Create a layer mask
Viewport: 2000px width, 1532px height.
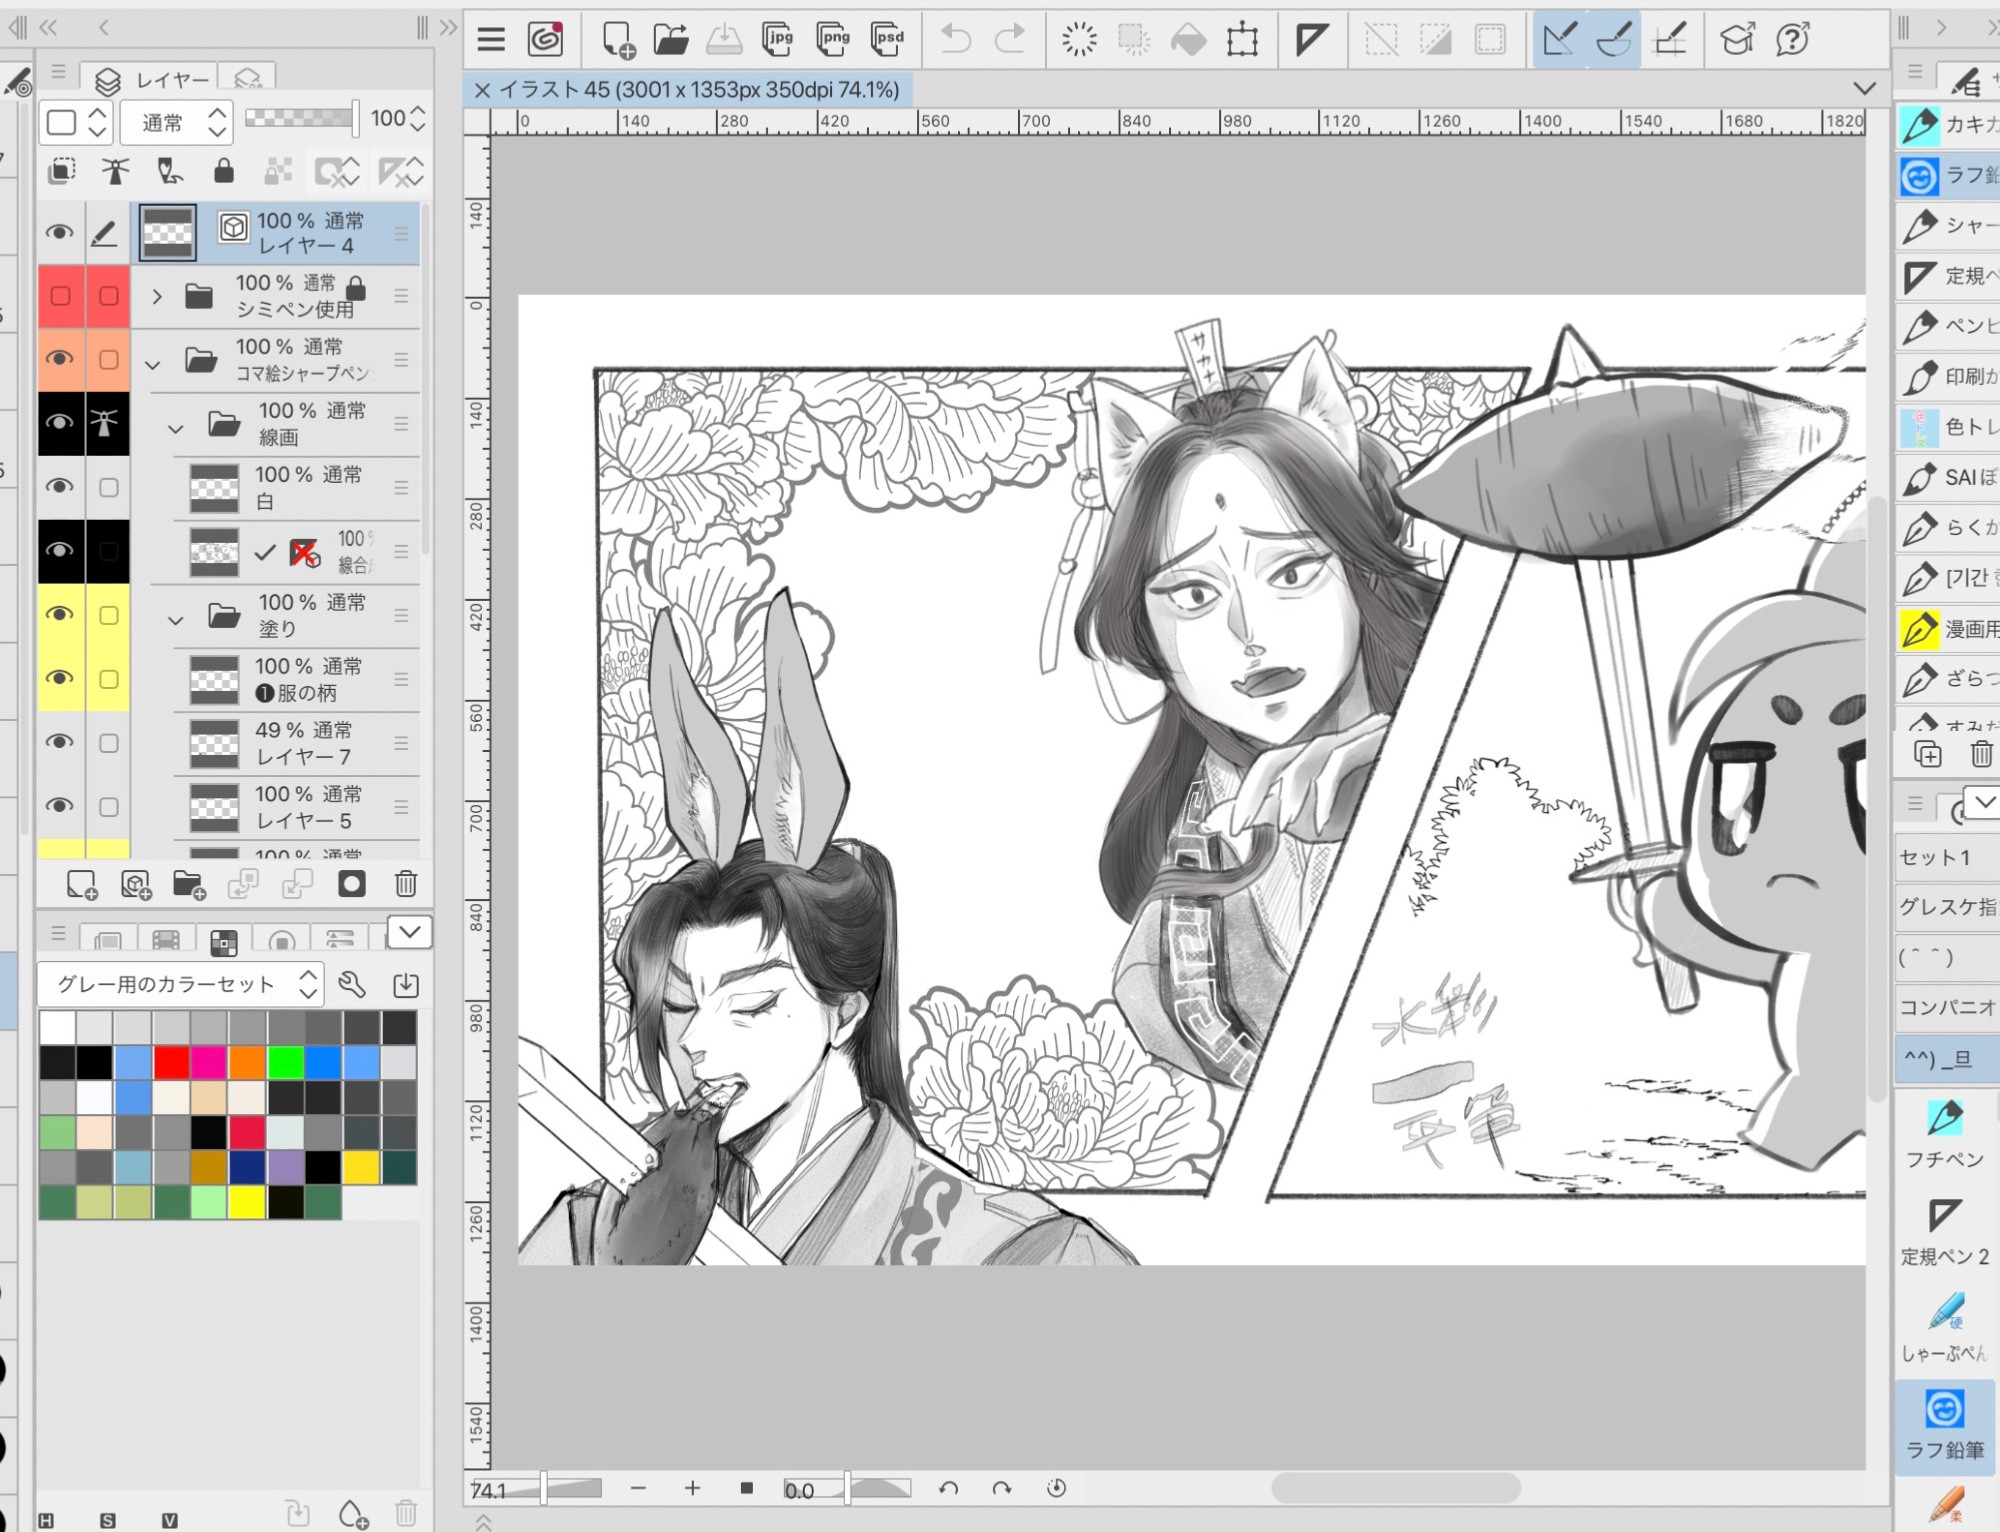[351, 884]
